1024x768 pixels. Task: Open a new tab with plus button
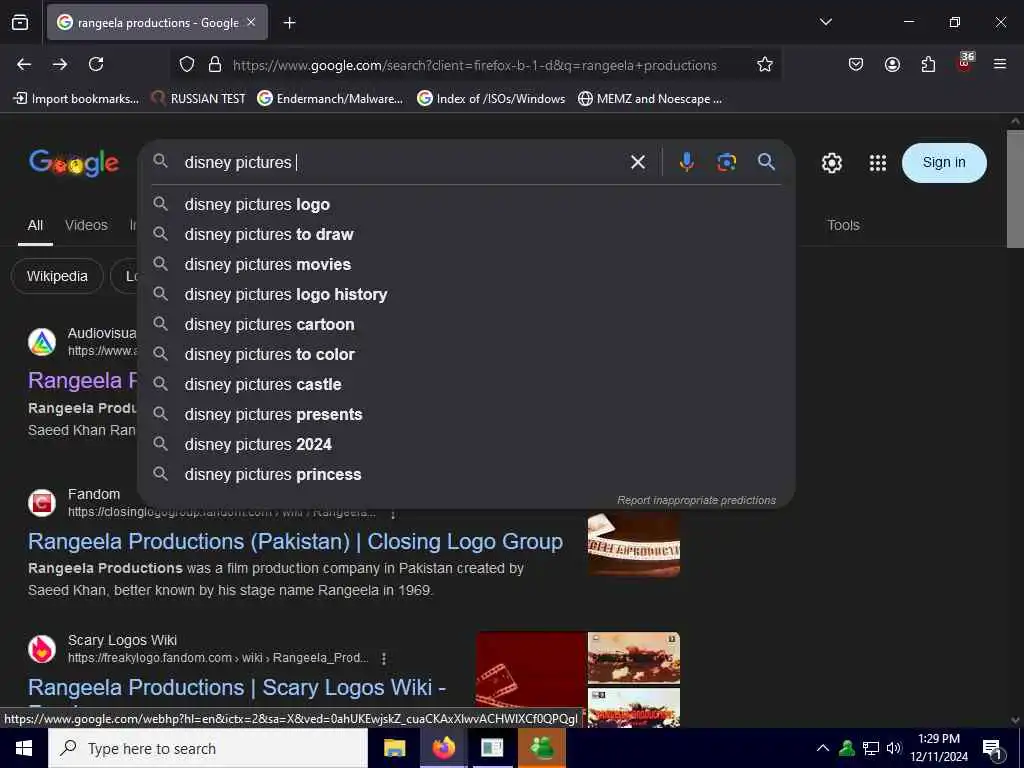coord(289,23)
